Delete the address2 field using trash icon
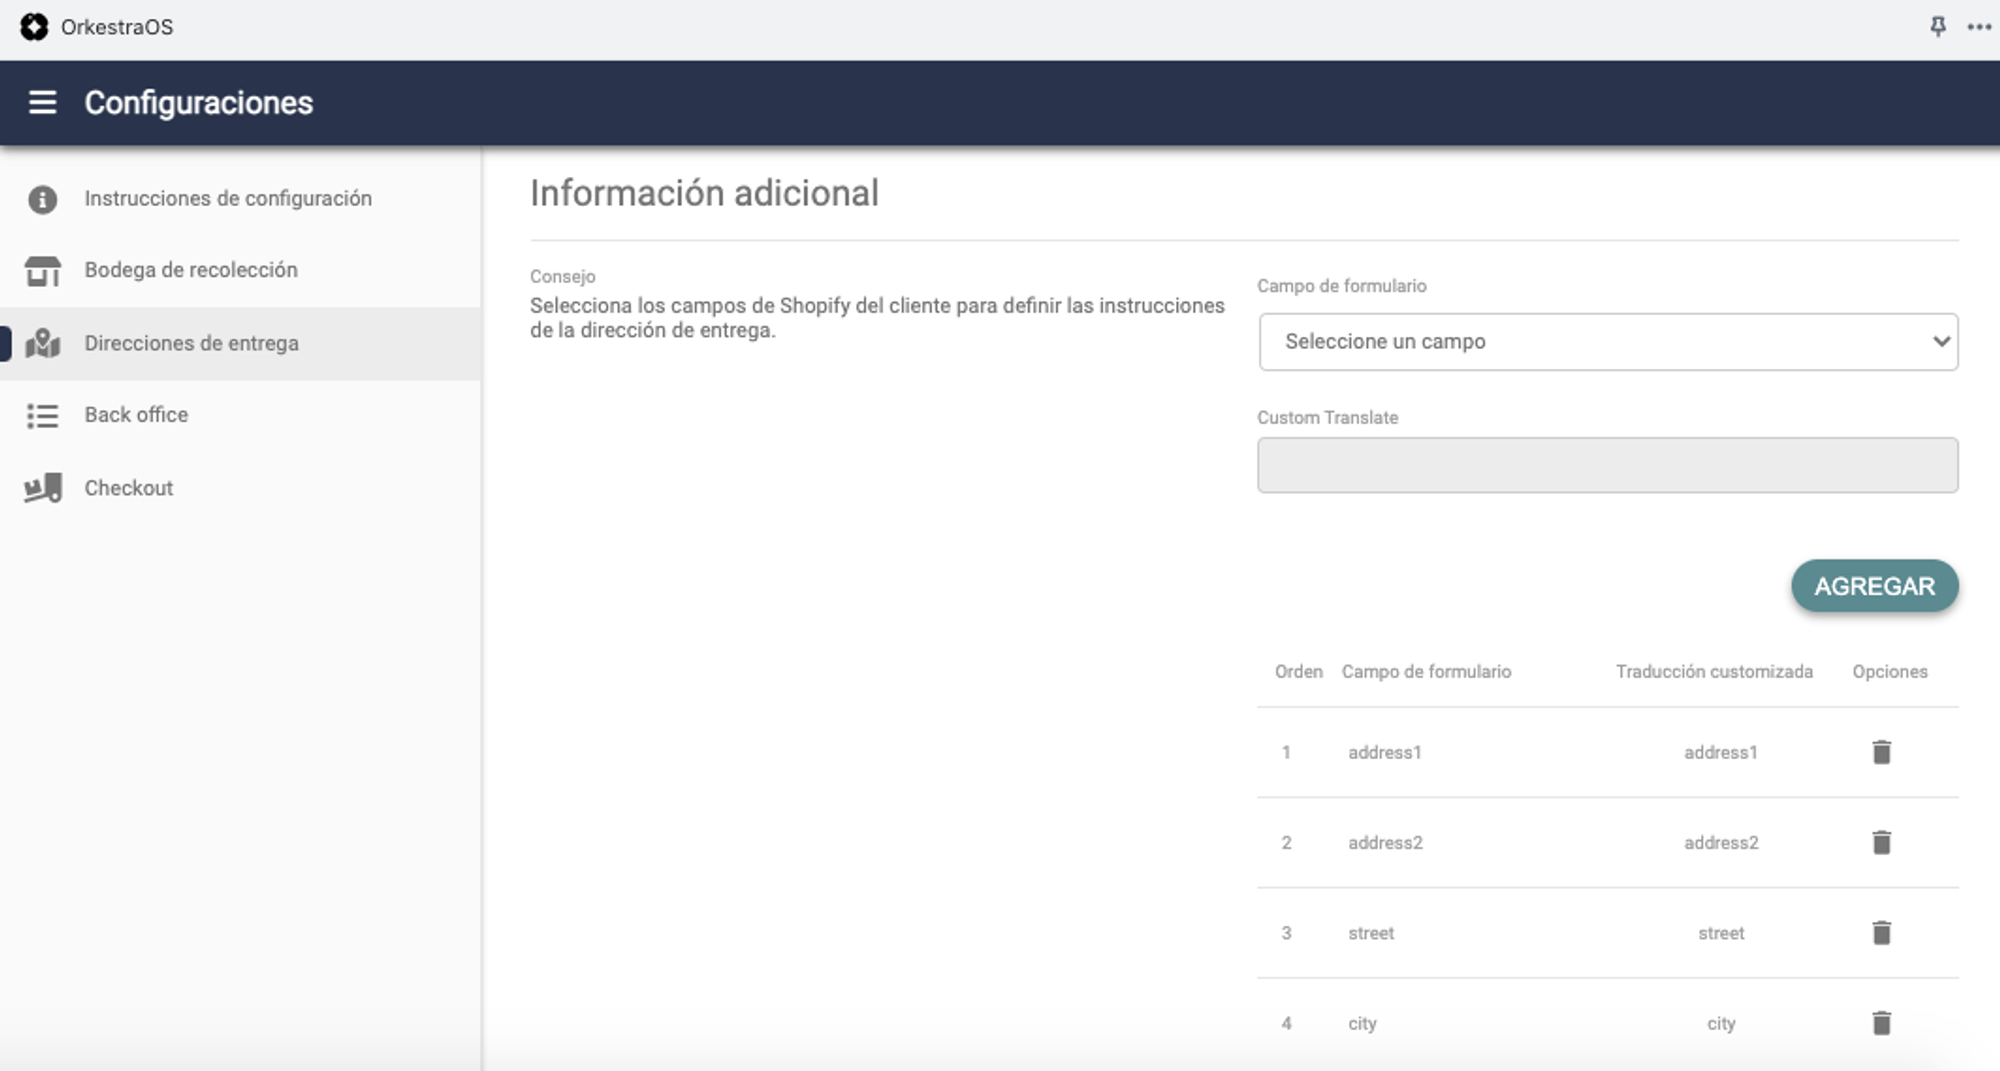Image resolution: width=2000 pixels, height=1071 pixels. click(x=1881, y=842)
